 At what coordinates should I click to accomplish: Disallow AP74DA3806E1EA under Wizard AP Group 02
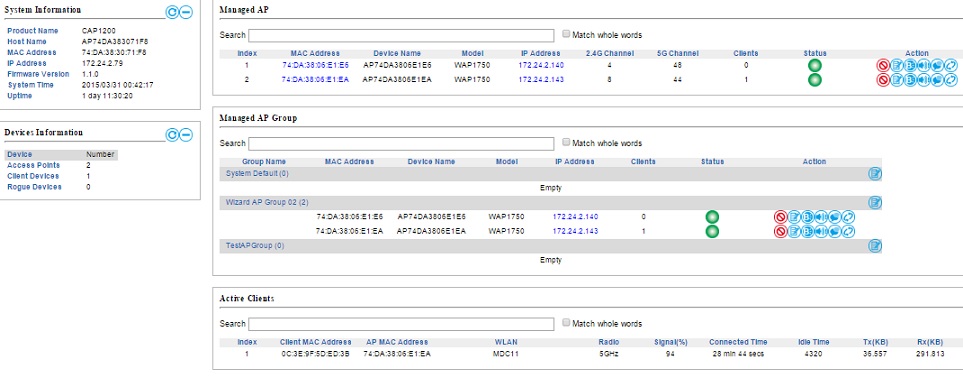pos(781,231)
